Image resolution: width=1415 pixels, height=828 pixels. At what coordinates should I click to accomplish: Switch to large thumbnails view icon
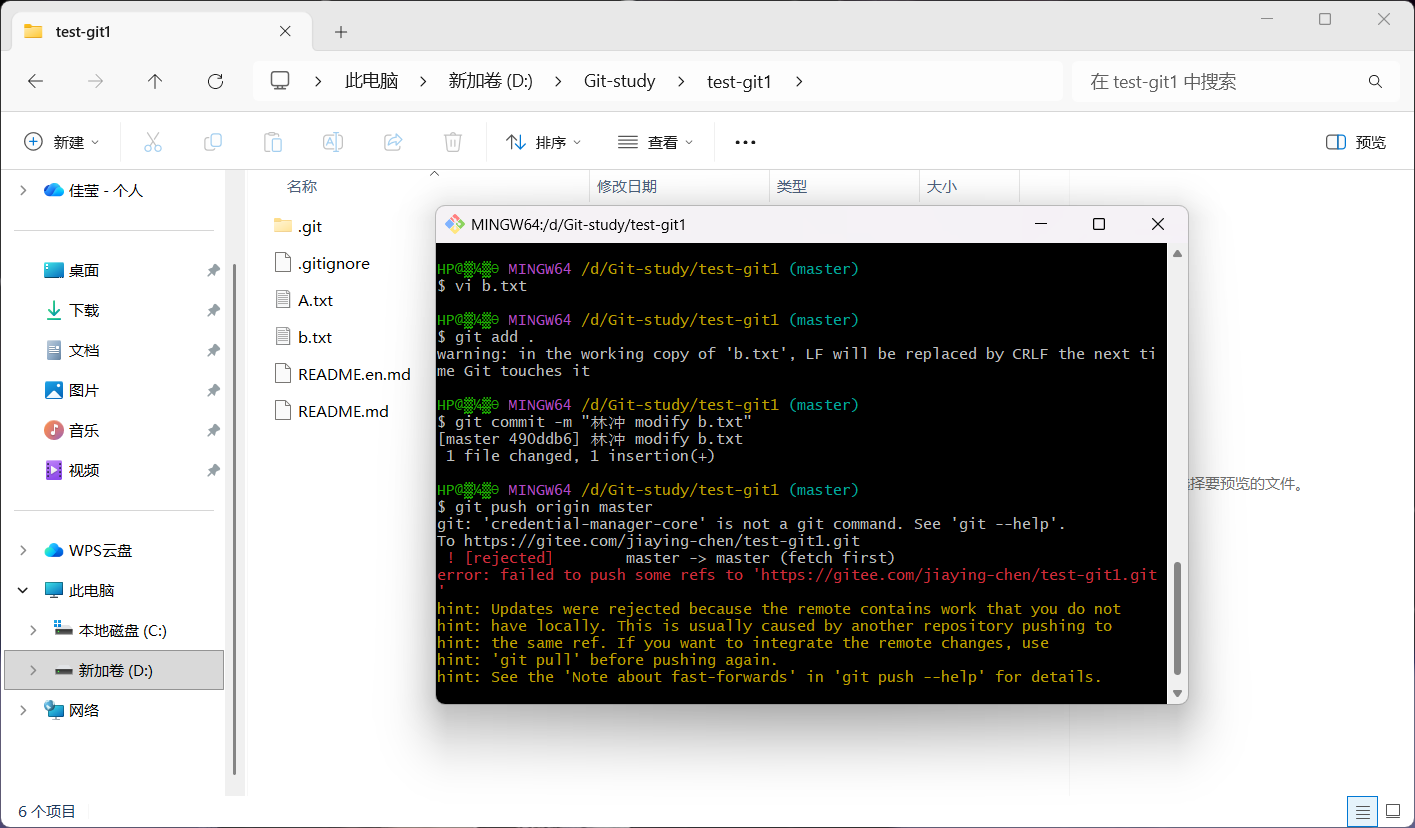[x=1392, y=811]
